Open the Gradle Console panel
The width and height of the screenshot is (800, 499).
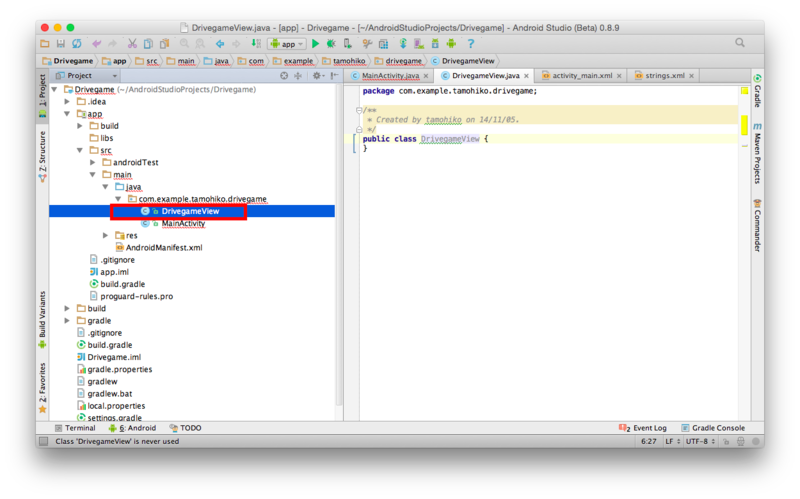[713, 428]
